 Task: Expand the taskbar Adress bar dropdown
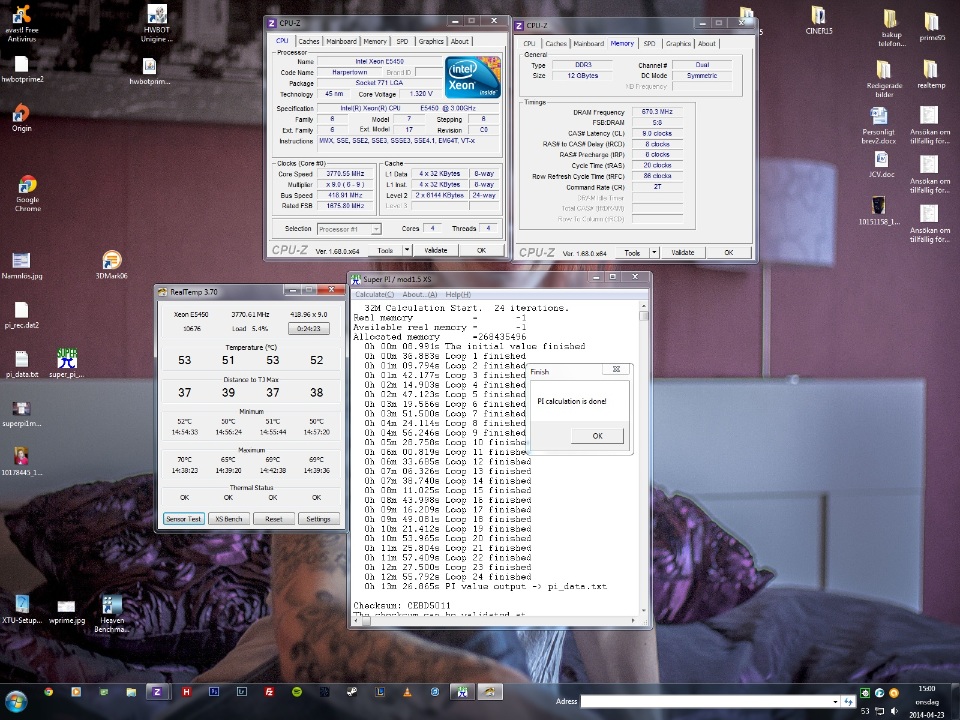tap(836, 702)
